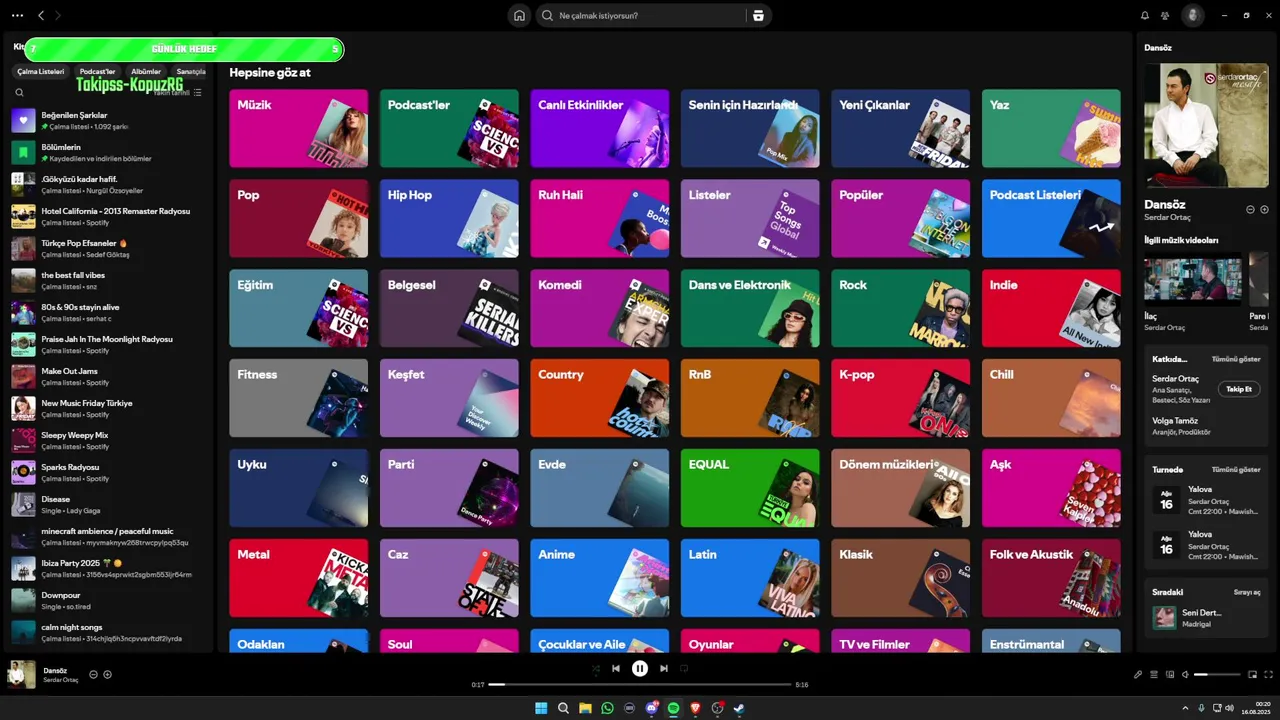Filter library by Podcast'ler
This screenshot has height=720, width=1280.
98,72
